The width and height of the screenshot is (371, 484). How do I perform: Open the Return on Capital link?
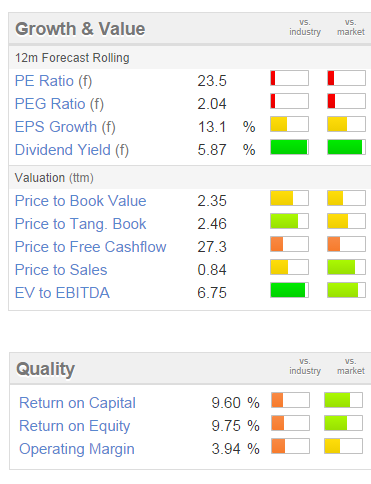(77, 403)
